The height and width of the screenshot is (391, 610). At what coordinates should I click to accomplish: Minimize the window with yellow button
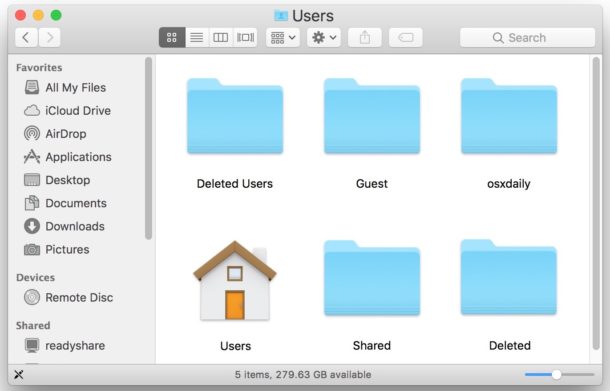click(38, 16)
